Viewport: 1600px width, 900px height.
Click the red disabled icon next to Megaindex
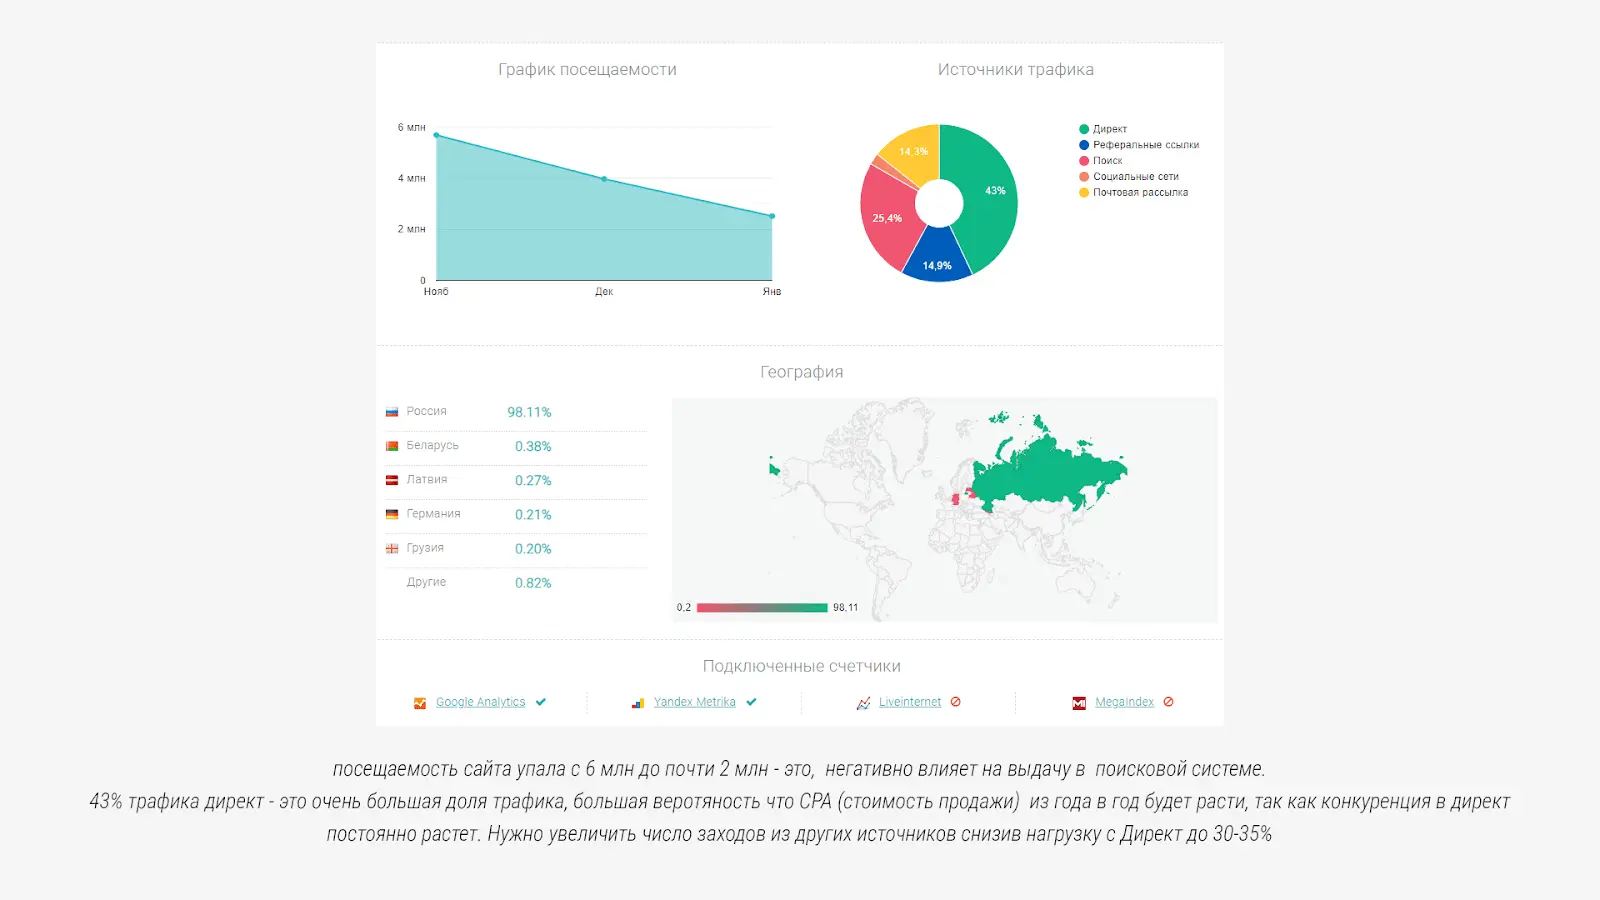tap(1169, 702)
